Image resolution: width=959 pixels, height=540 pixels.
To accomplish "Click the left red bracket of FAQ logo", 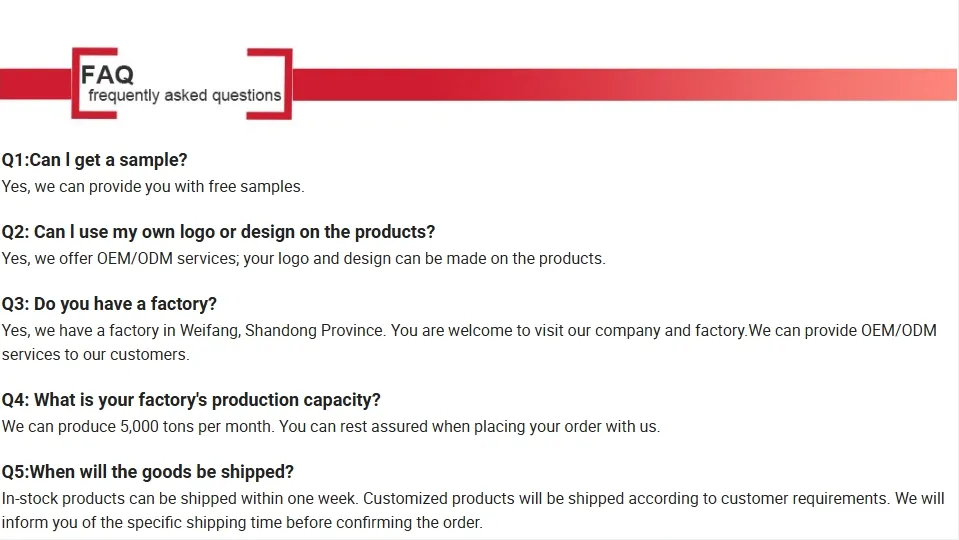I will click(x=76, y=84).
